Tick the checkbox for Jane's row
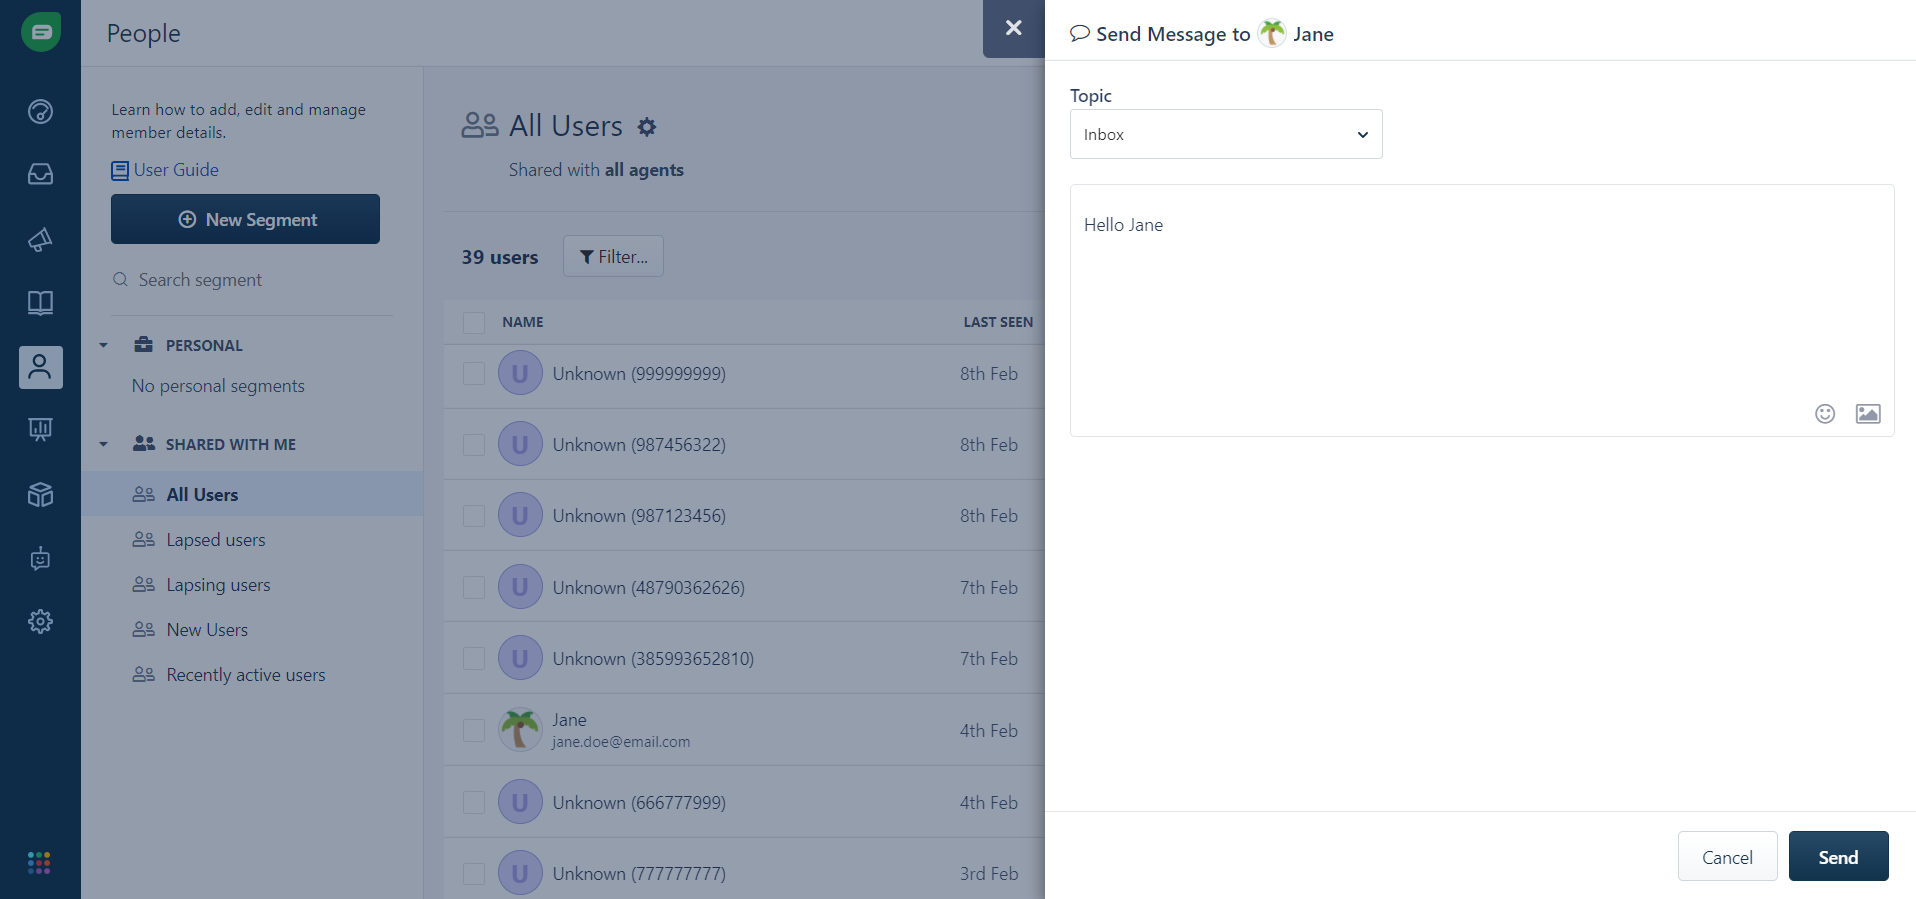 (474, 731)
